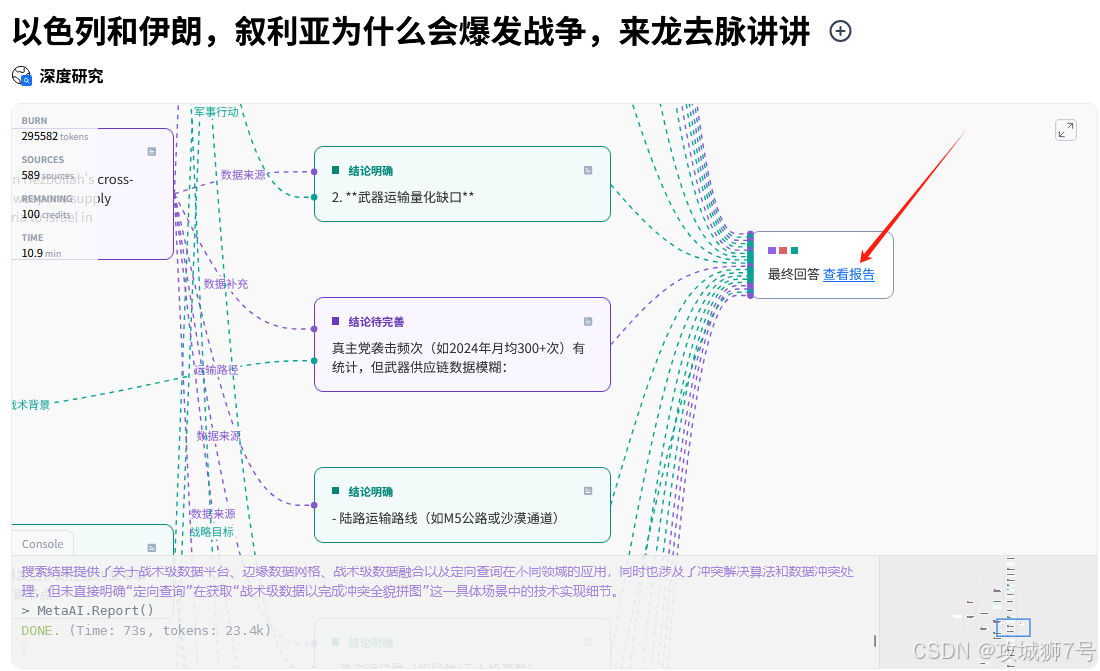Click the 军事行动 edge label
The height and width of the screenshot is (671, 1100).
coord(216,112)
